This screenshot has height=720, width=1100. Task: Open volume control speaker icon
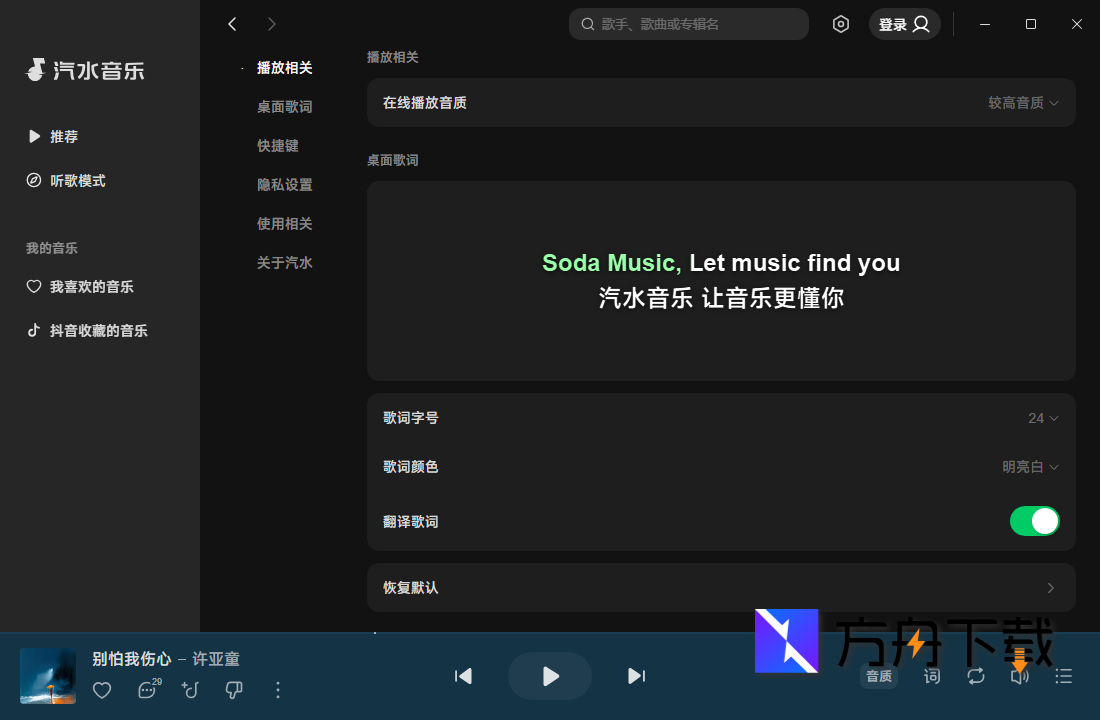click(x=1019, y=676)
